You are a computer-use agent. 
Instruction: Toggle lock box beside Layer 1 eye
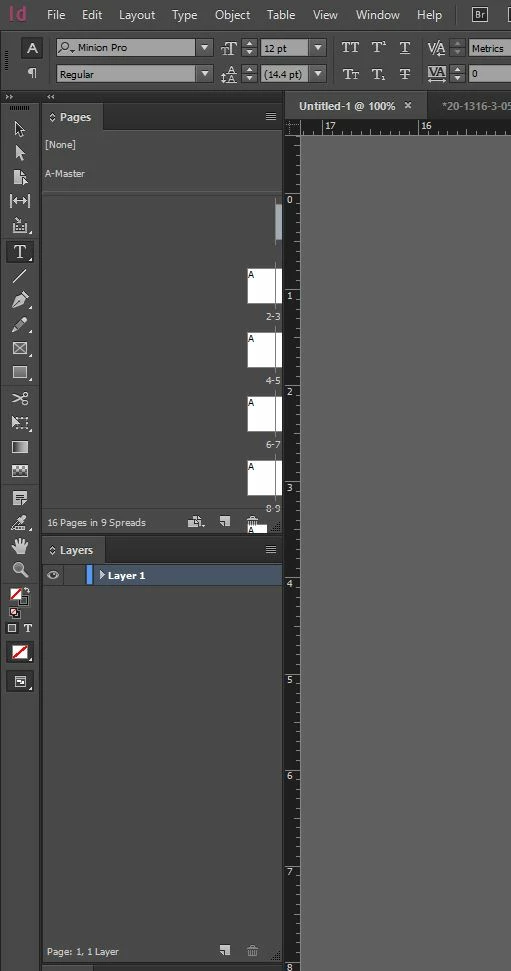[x=74, y=575]
